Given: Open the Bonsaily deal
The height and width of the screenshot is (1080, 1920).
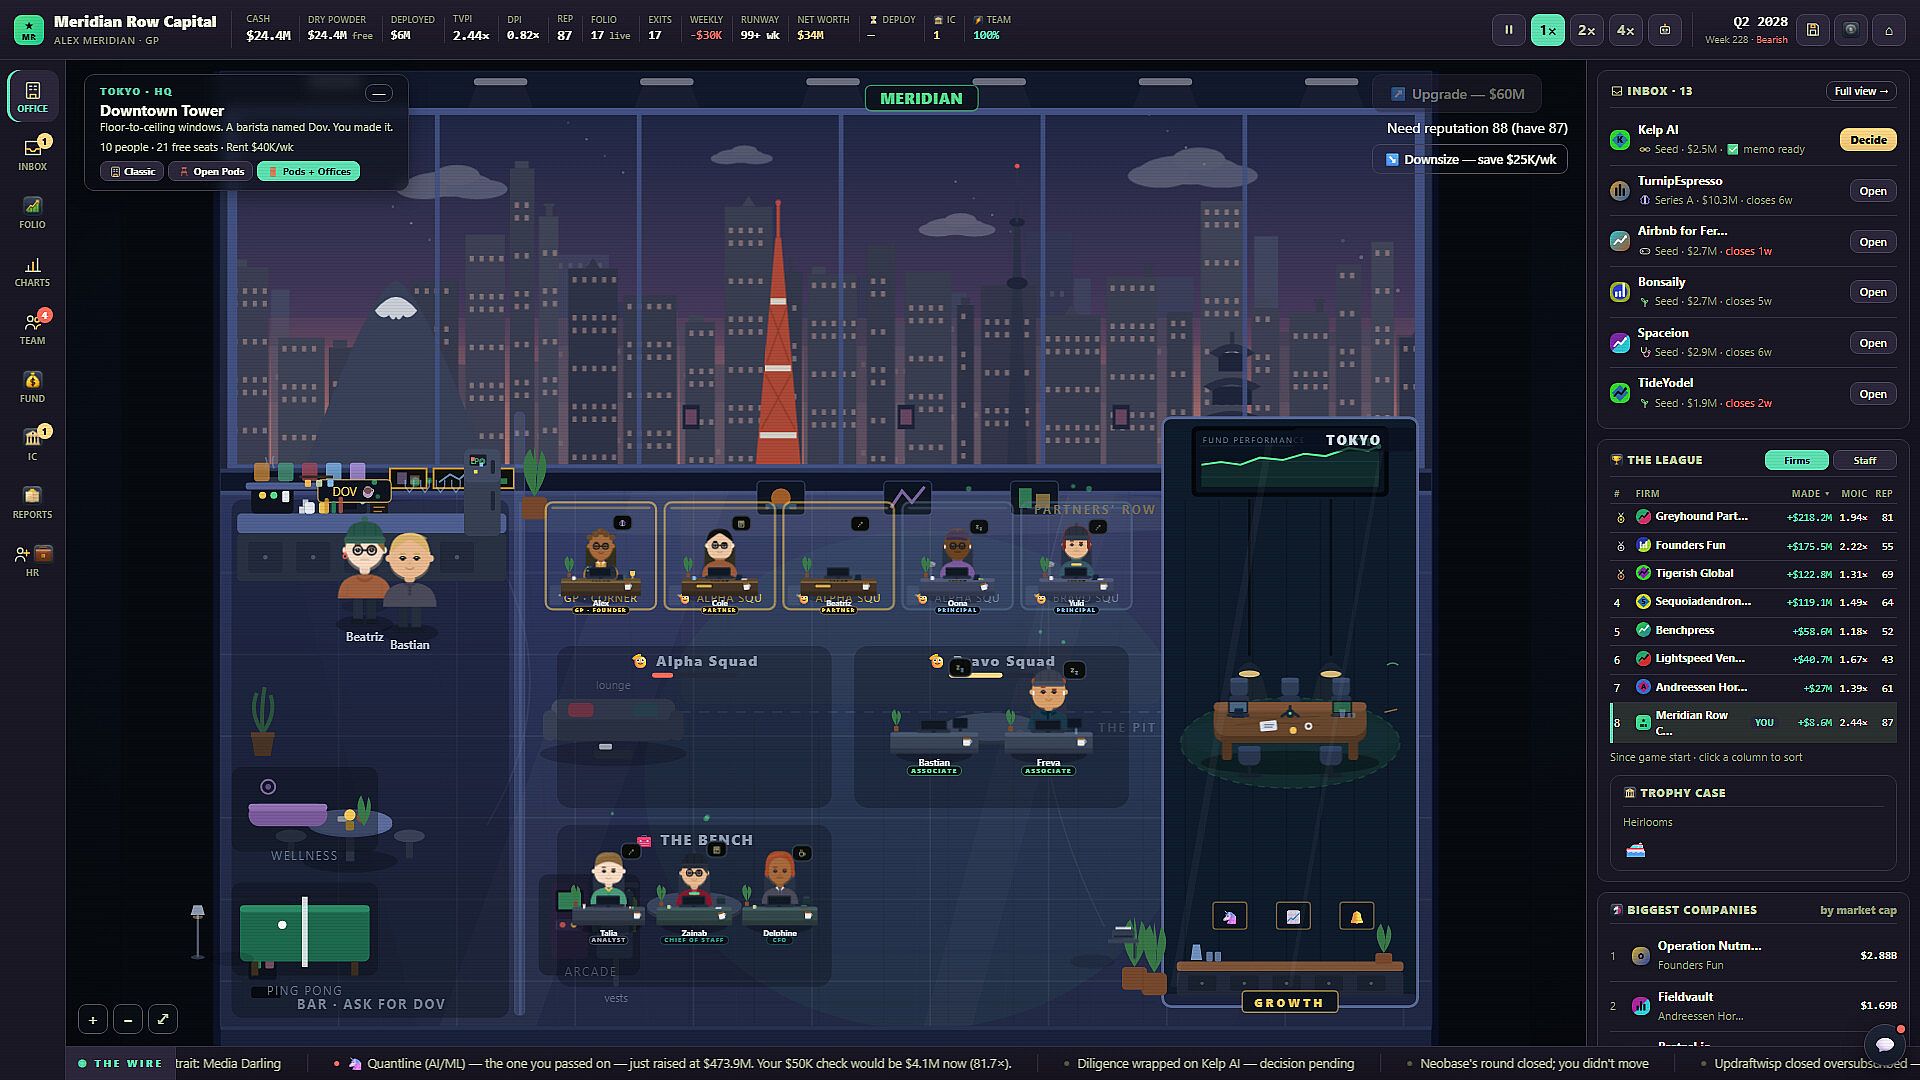Looking at the screenshot, I should click(x=1872, y=292).
